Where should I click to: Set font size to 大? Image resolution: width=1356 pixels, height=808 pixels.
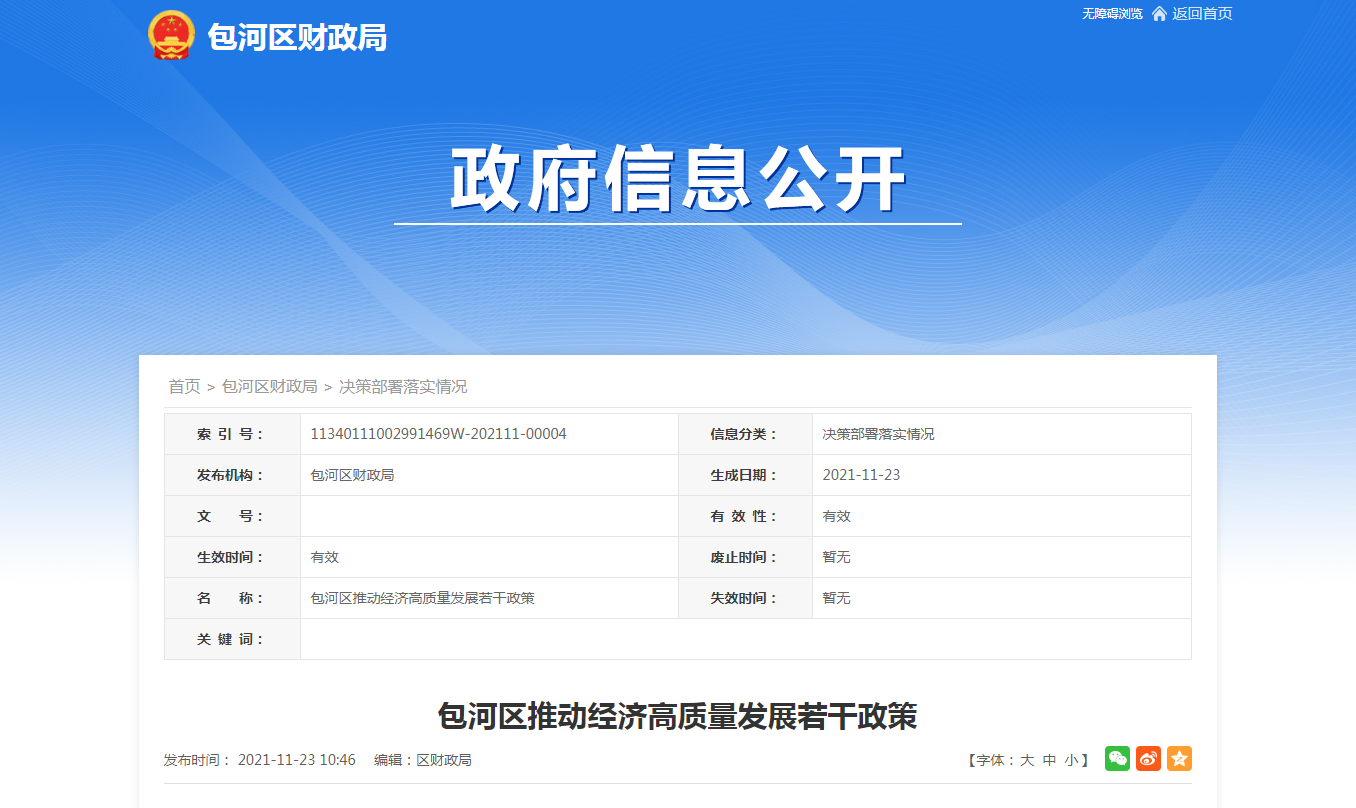[1029, 759]
